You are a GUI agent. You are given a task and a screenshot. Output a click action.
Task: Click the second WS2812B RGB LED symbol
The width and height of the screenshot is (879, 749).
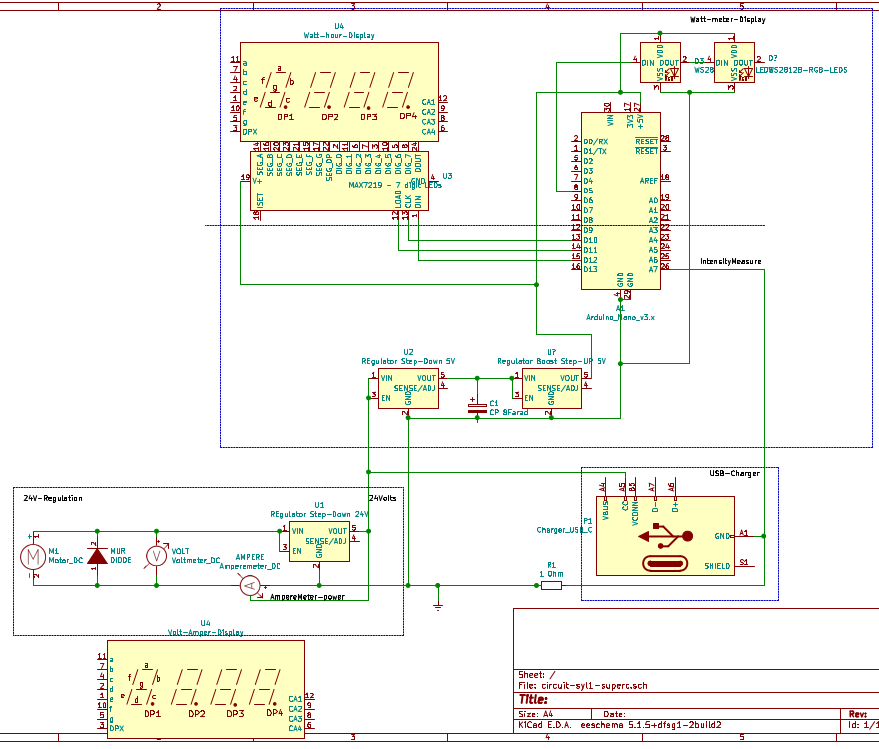(734, 63)
